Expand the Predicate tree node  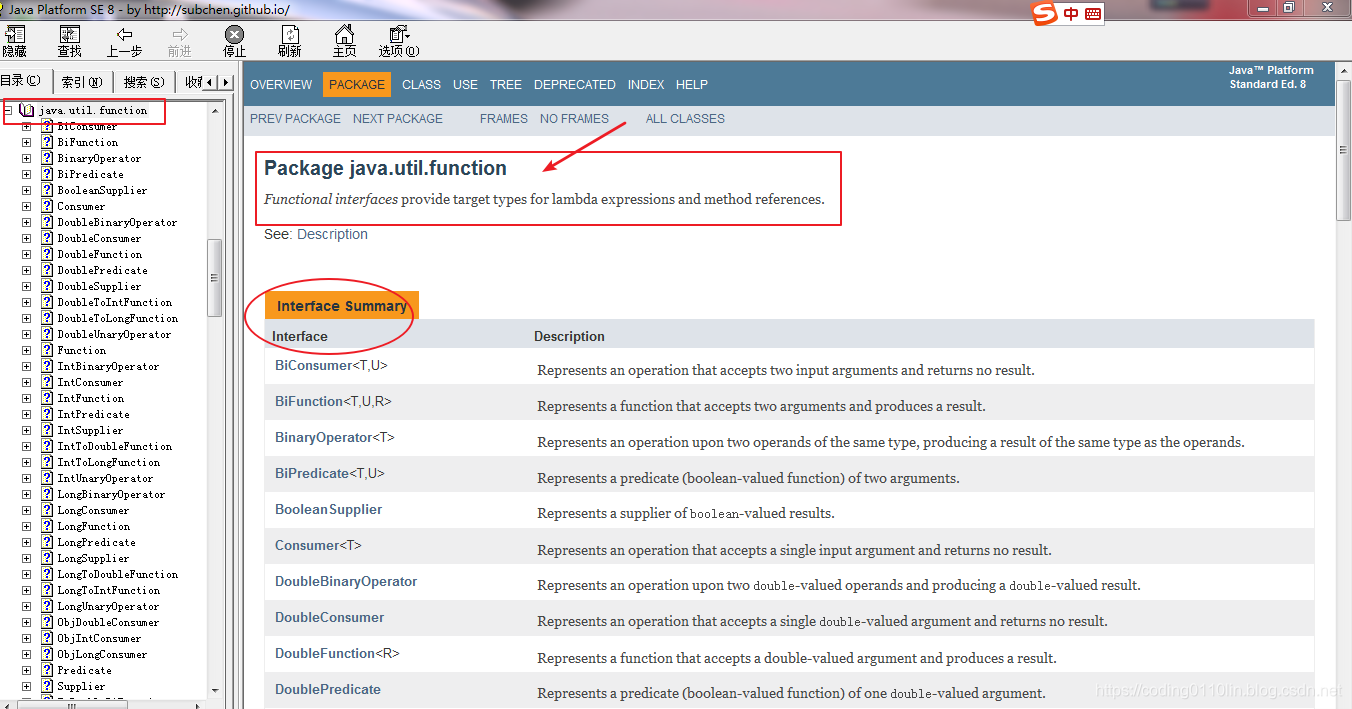pyautogui.click(x=27, y=670)
